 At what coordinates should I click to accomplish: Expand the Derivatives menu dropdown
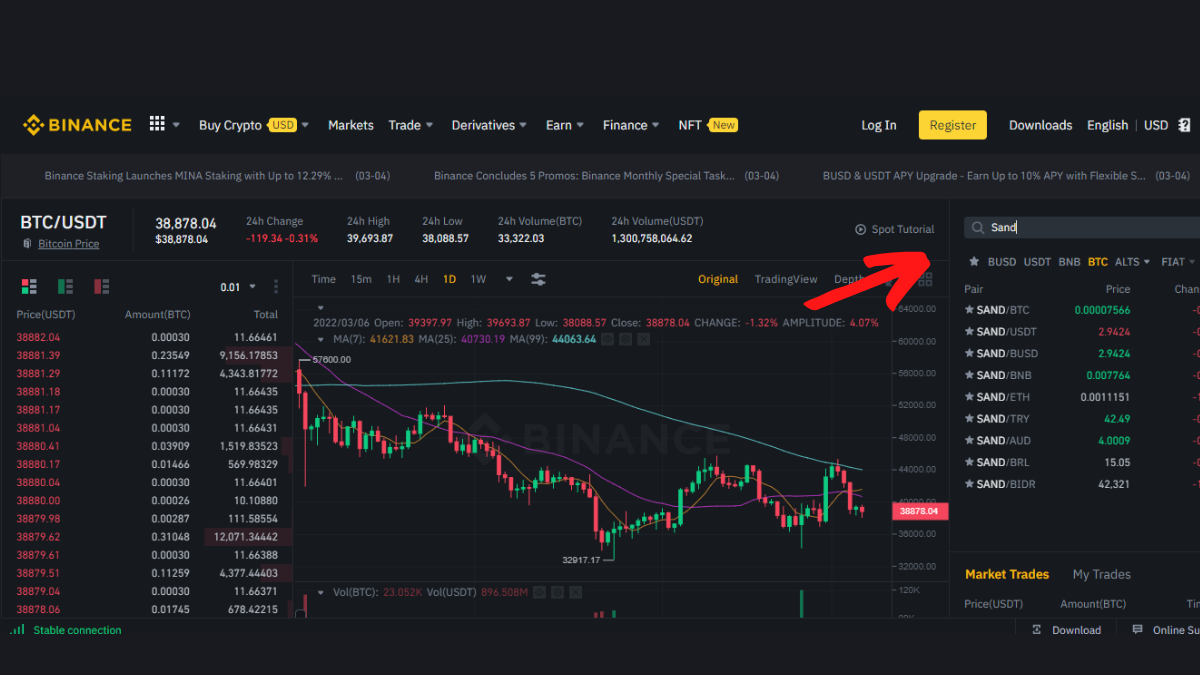523,126
